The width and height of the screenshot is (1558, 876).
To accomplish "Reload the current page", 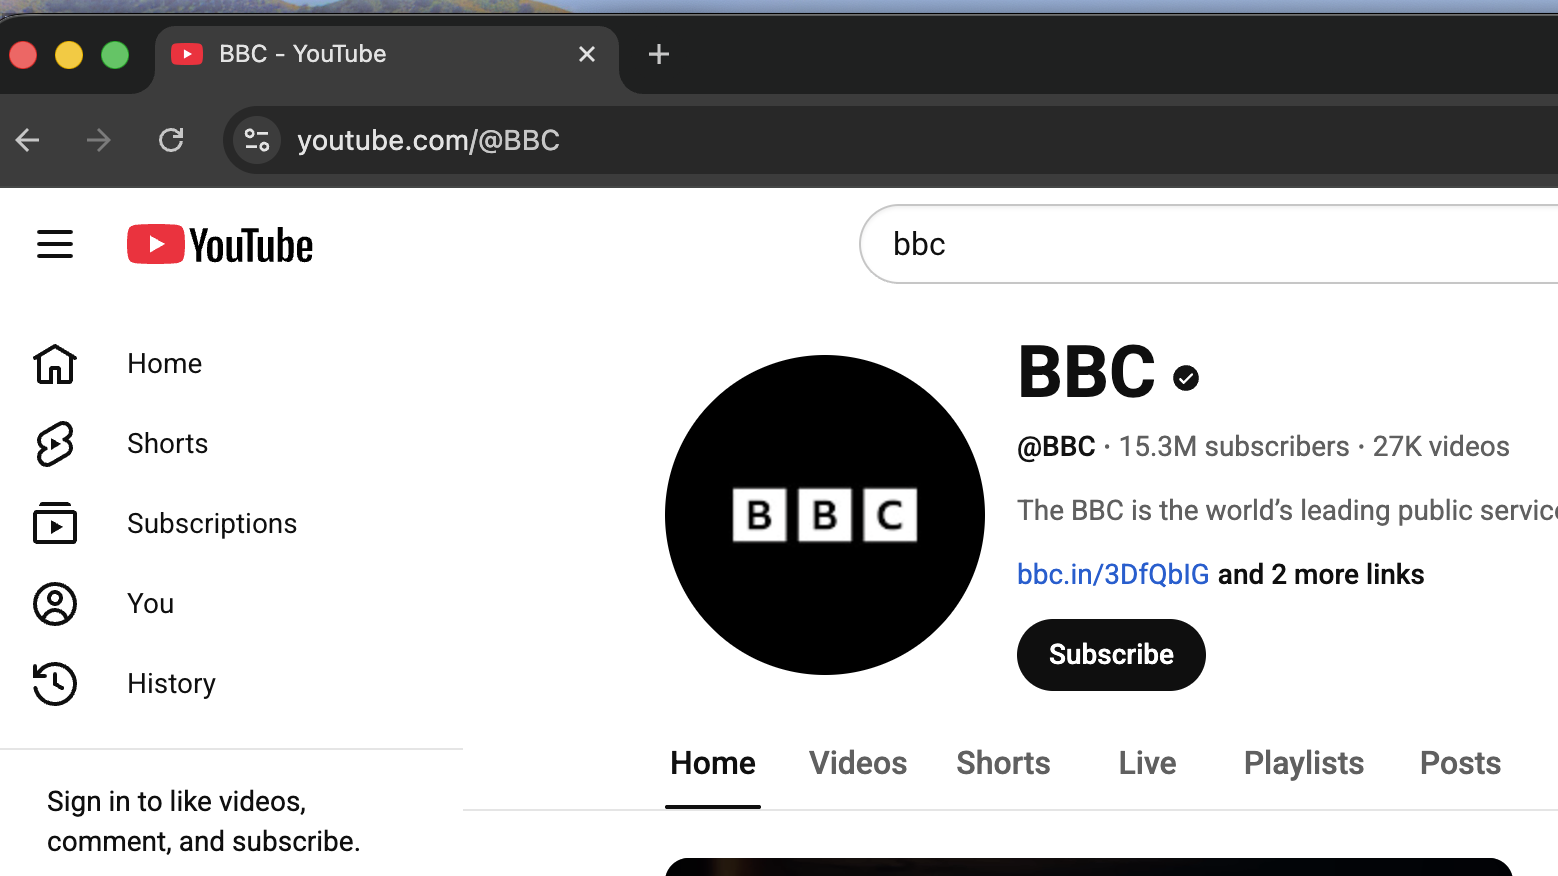I will click(x=171, y=140).
